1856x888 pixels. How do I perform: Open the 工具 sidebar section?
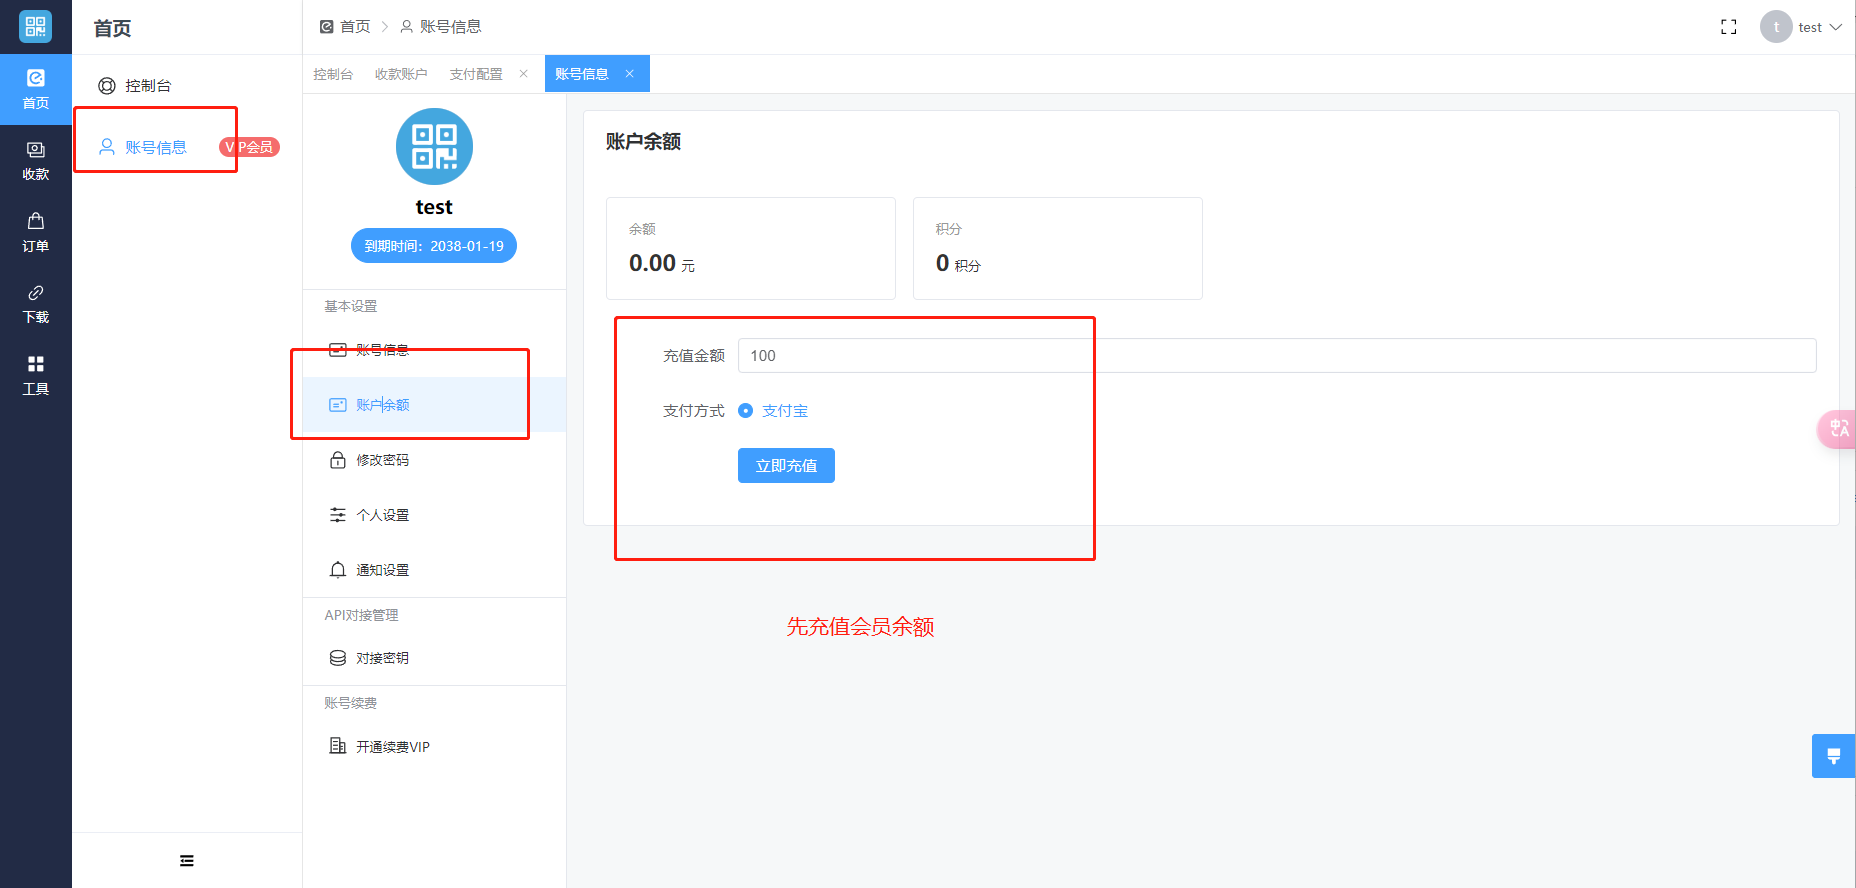click(x=36, y=375)
